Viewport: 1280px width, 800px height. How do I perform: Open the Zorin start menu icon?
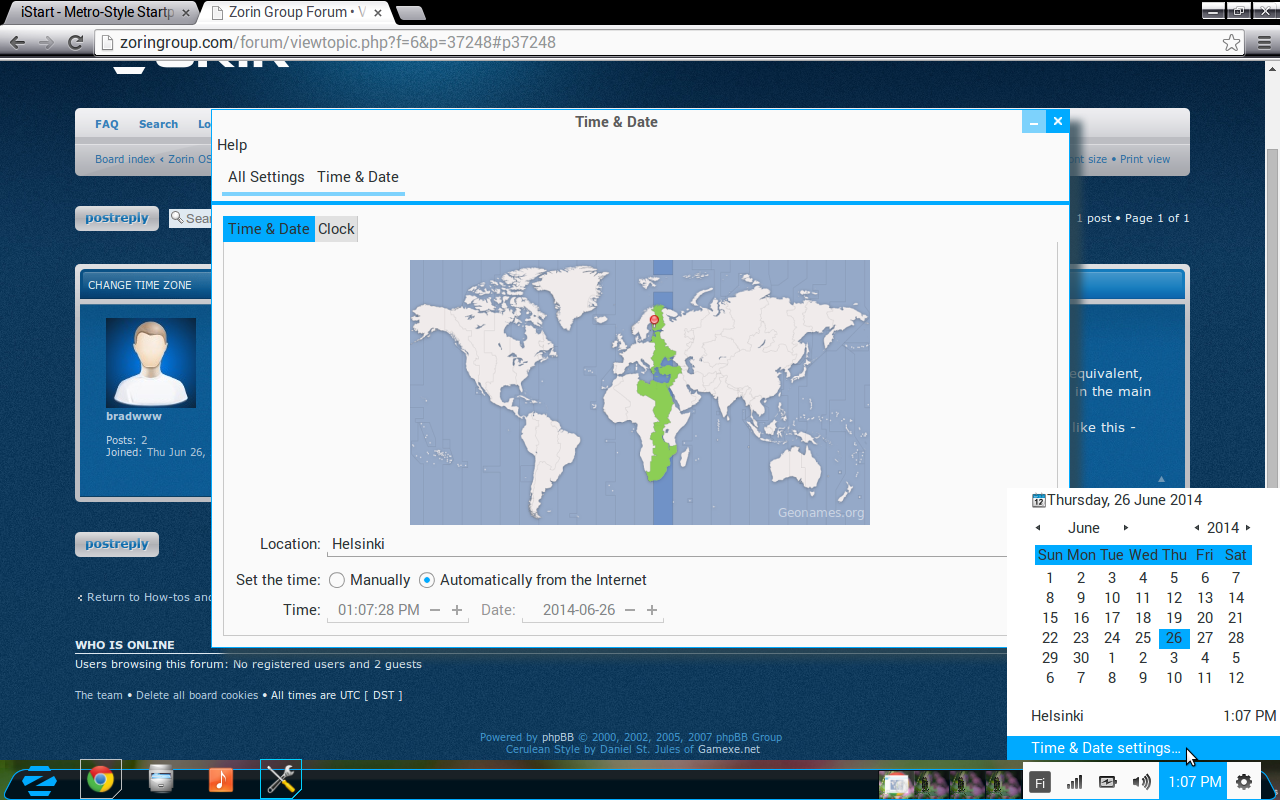[40, 781]
